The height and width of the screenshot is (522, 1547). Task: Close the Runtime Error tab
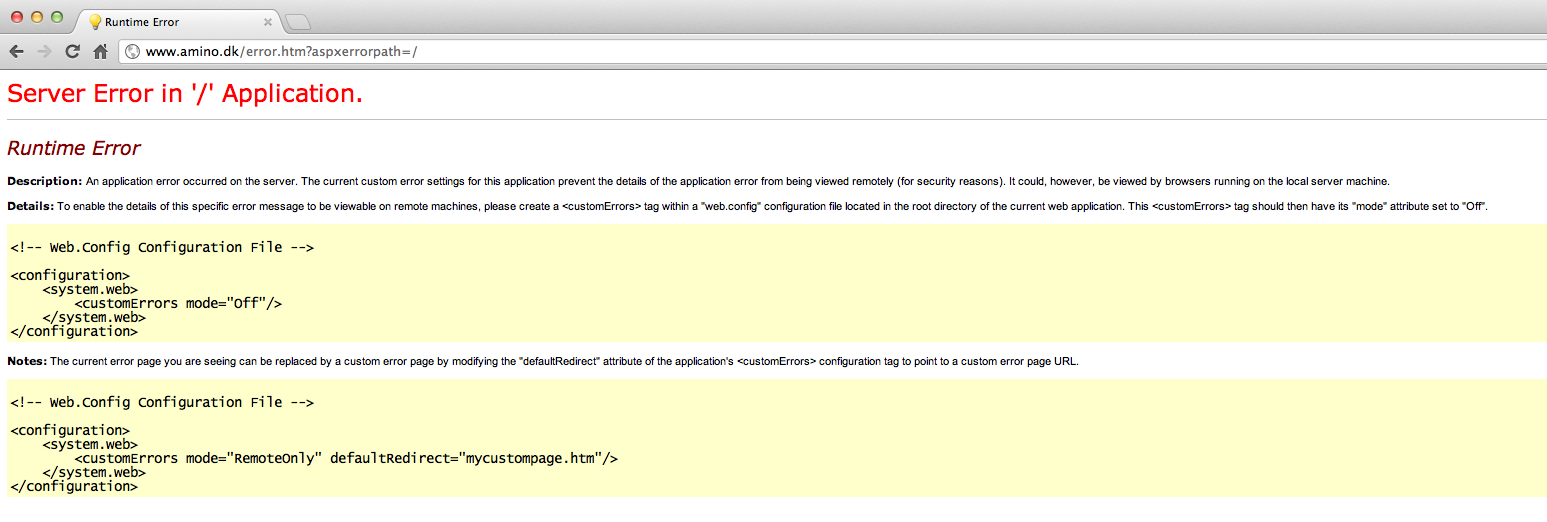tap(268, 21)
